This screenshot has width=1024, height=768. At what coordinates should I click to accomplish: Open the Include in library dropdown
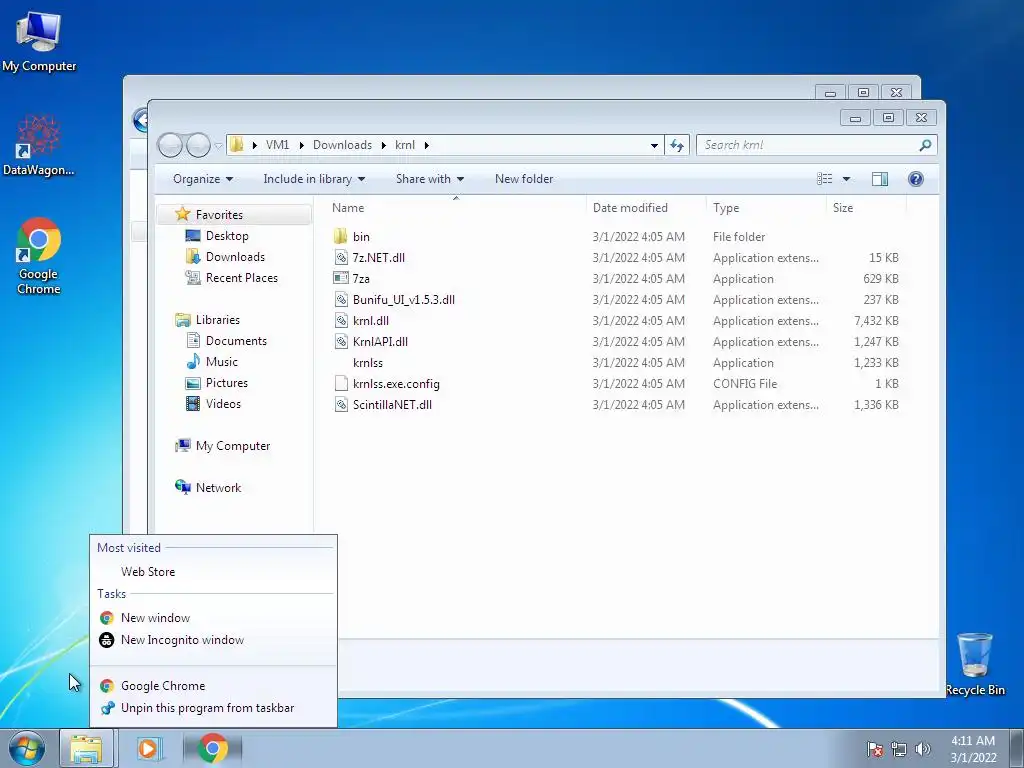[x=314, y=179]
